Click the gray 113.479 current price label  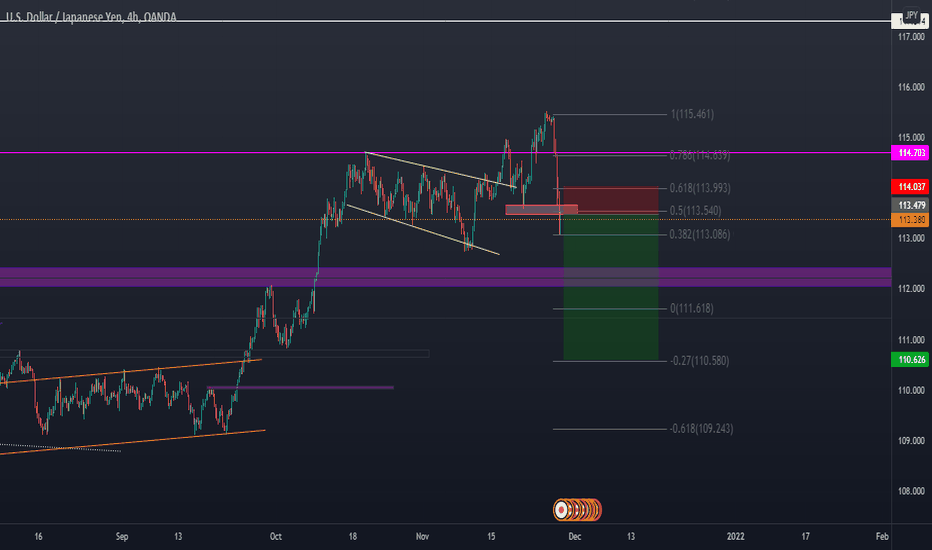(x=910, y=205)
